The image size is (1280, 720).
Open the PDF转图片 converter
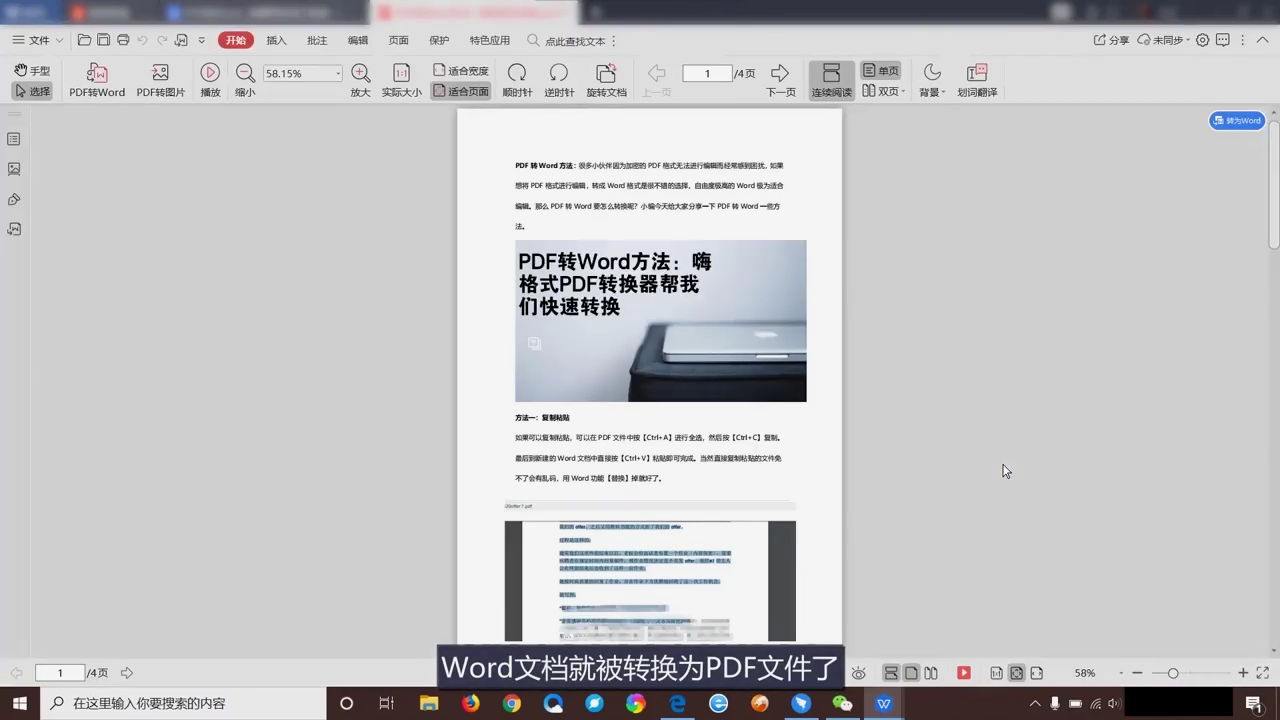coord(160,80)
